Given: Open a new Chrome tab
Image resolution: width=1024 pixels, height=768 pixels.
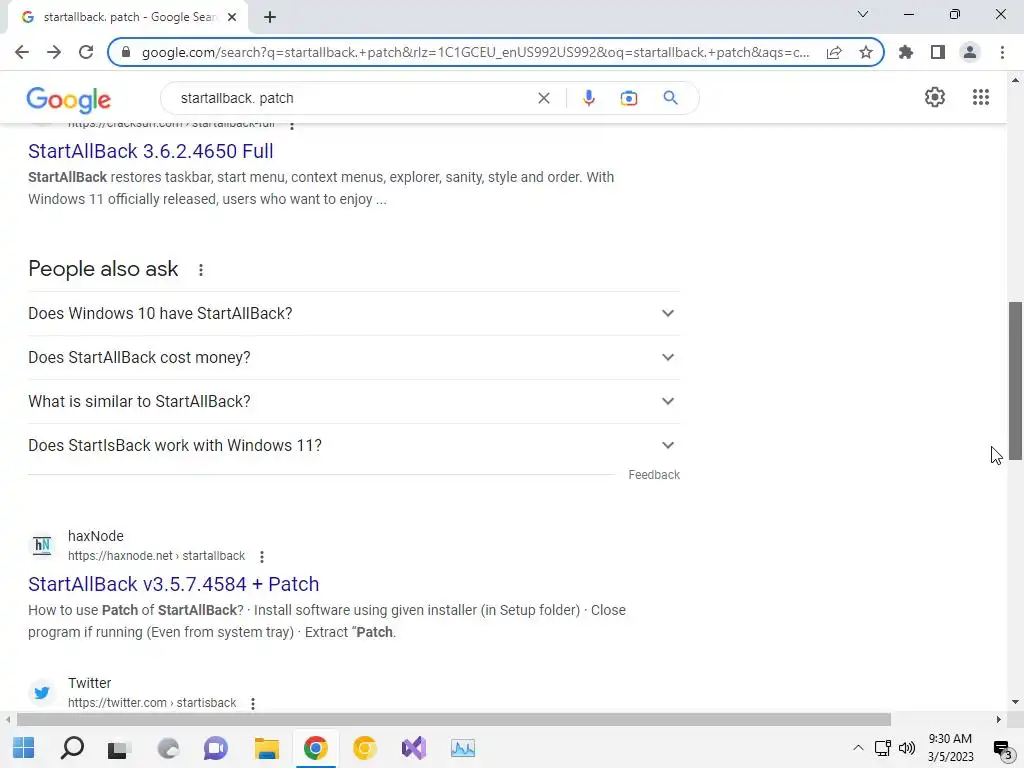Looking at the screenshot, I should (270, 17).
